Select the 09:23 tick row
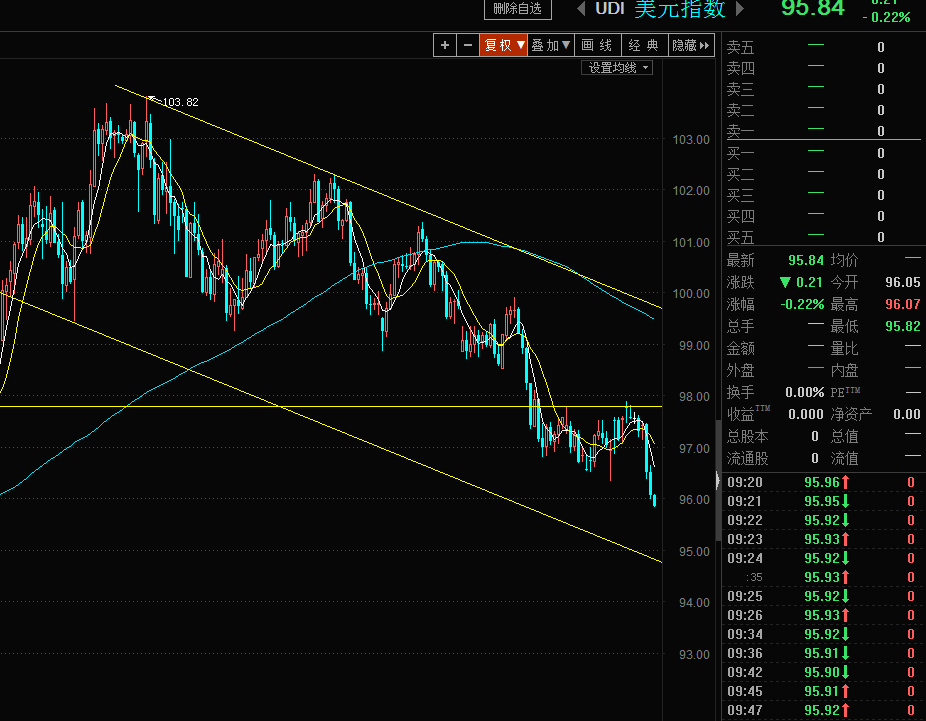Viewport: 926px width, 721px height. pyautogui.click(x=821, y=539)
